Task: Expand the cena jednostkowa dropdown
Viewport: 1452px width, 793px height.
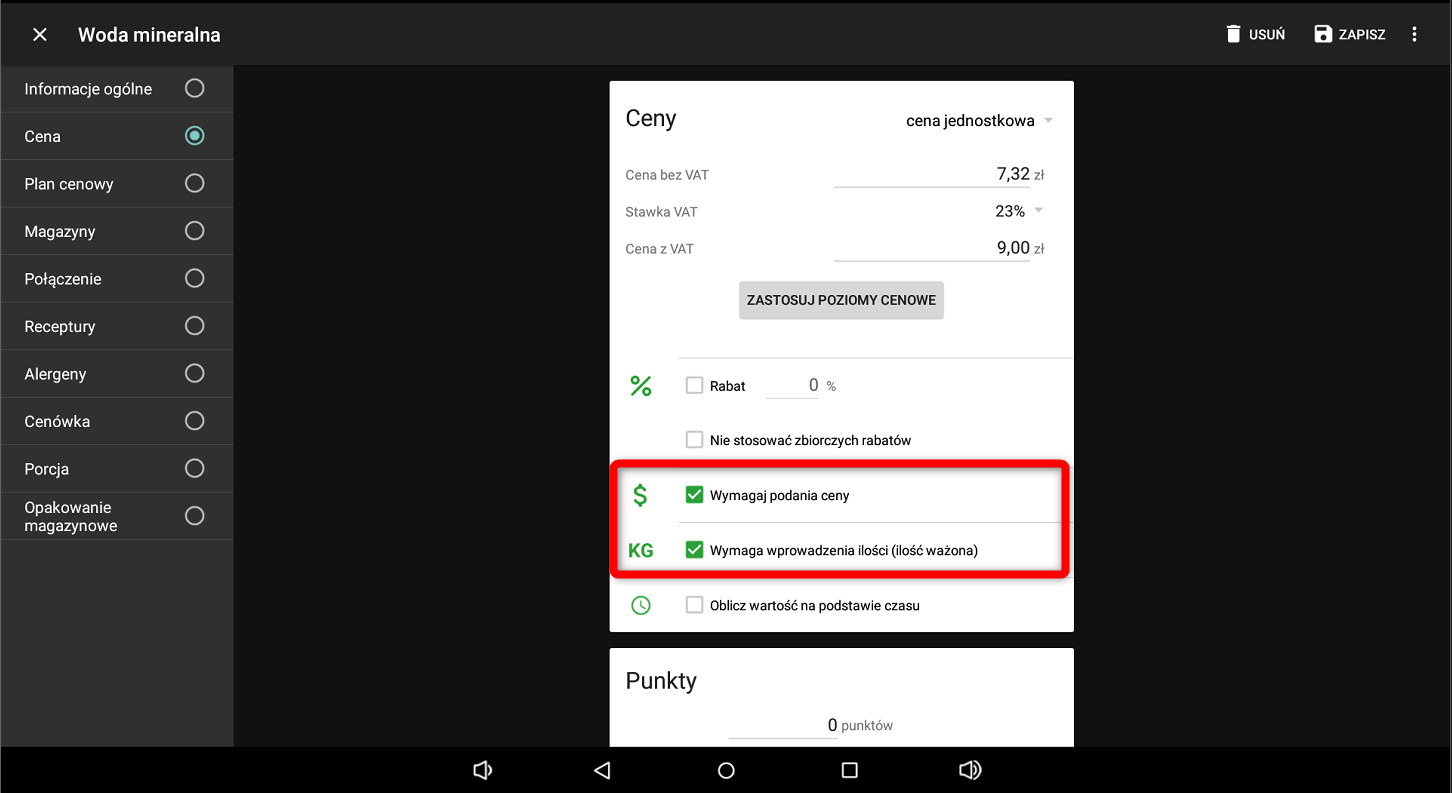Action: (978, 121)
